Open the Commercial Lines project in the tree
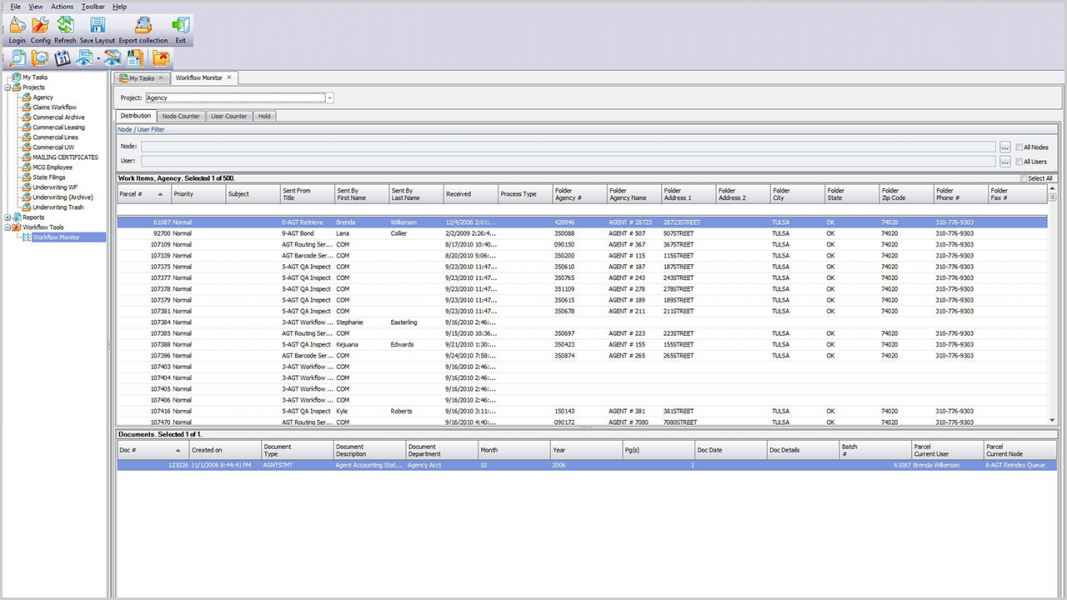Image resolution: width=1067 pixels, height=600 pixels. point(55,137)
